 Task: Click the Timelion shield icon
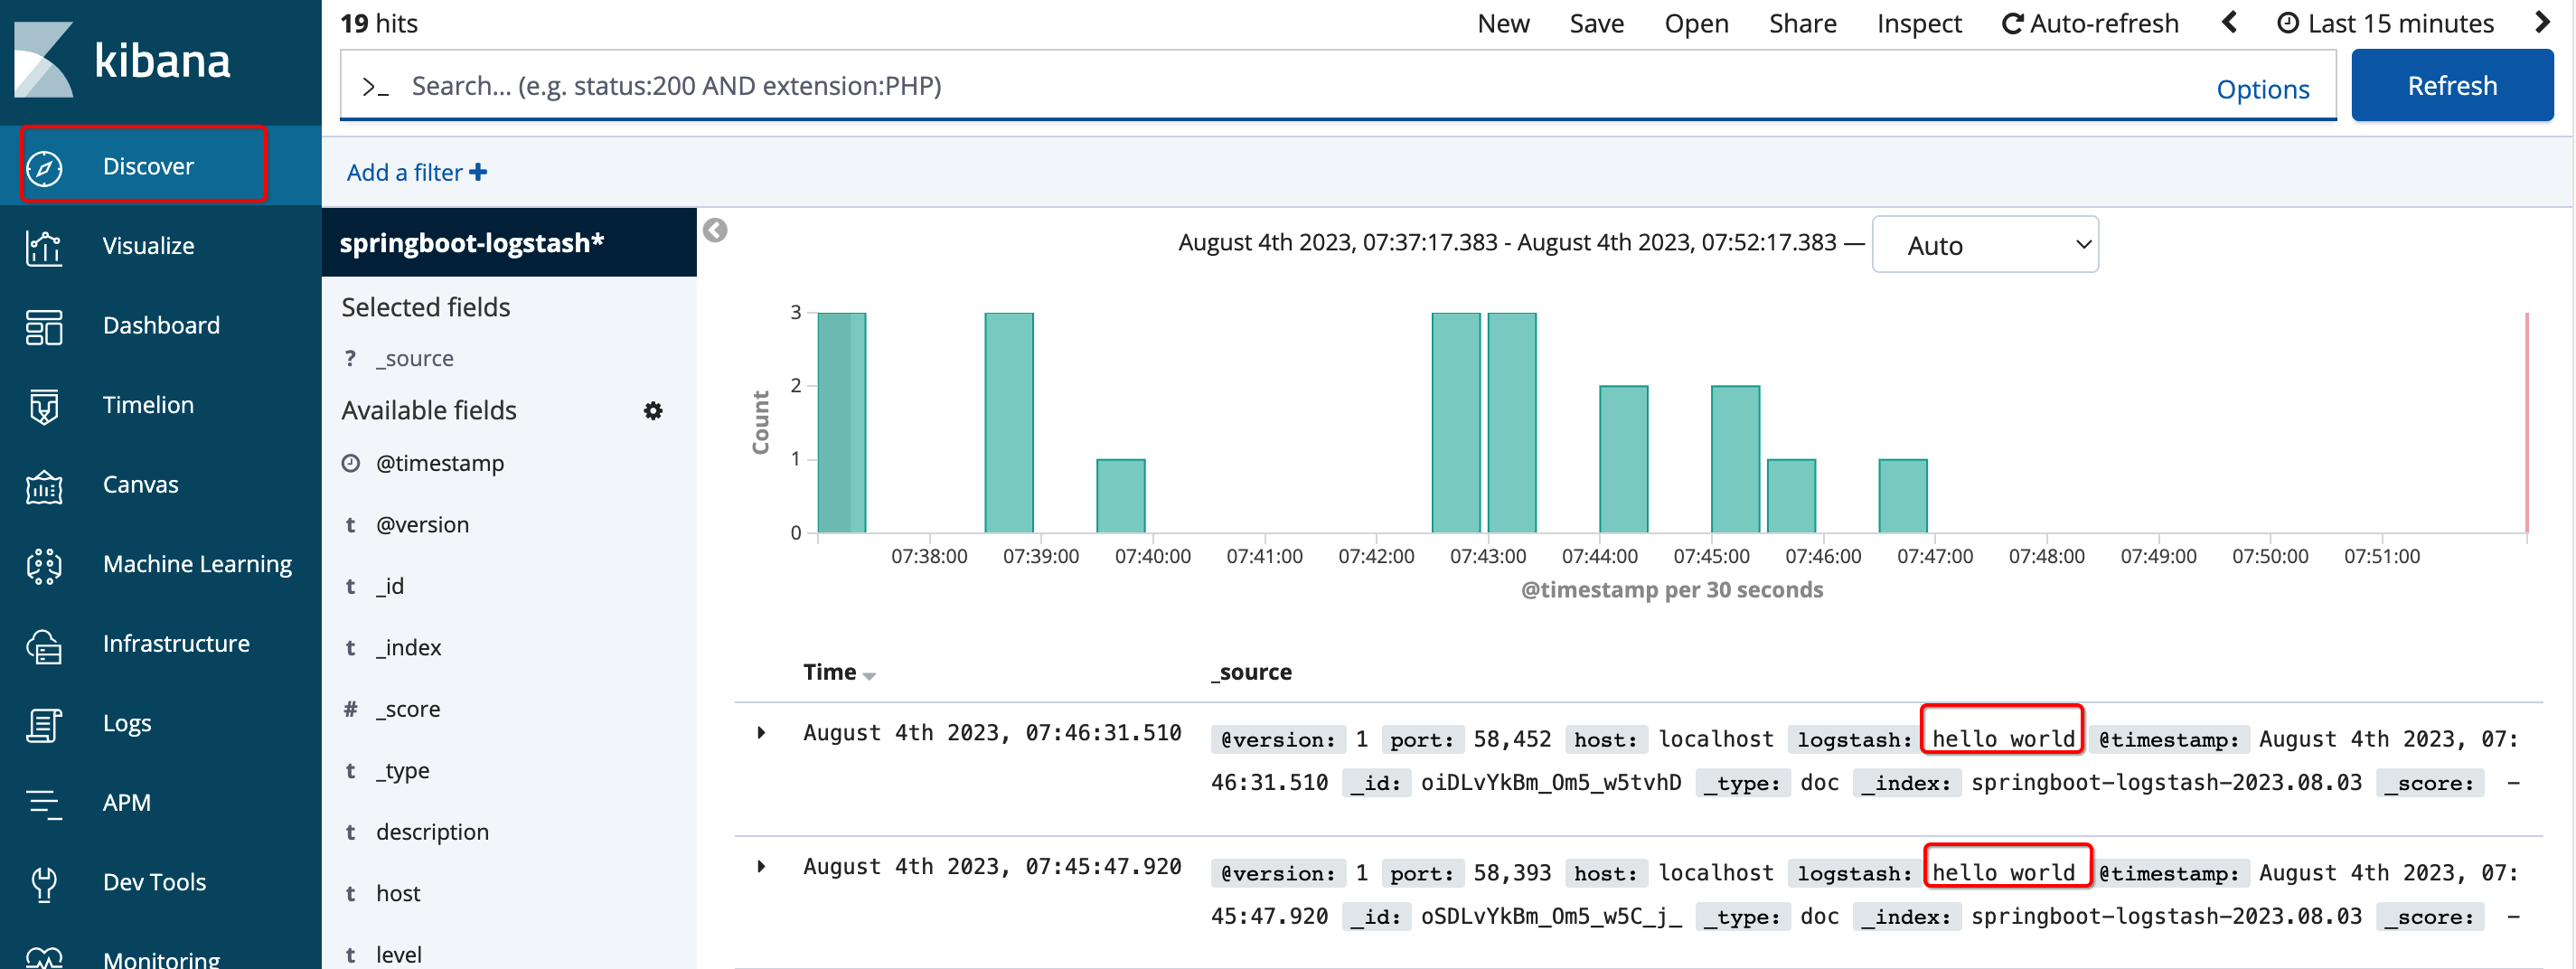[x=44, y=406]
